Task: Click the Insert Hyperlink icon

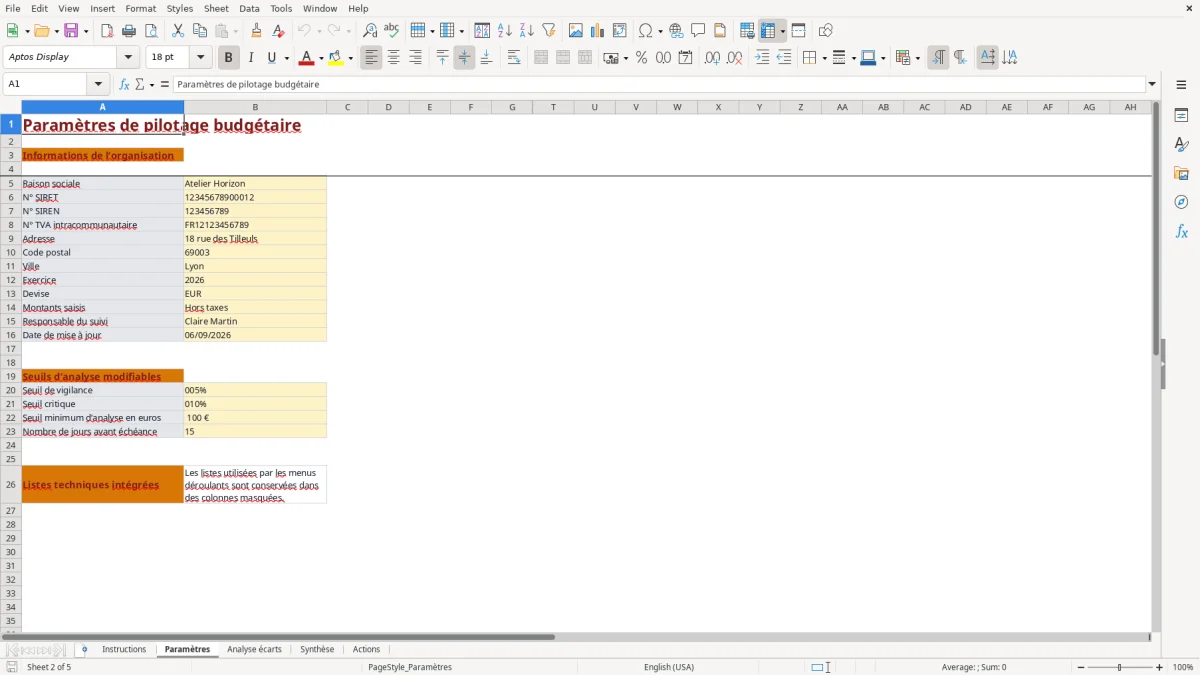Action: click(x=676, y=31)
